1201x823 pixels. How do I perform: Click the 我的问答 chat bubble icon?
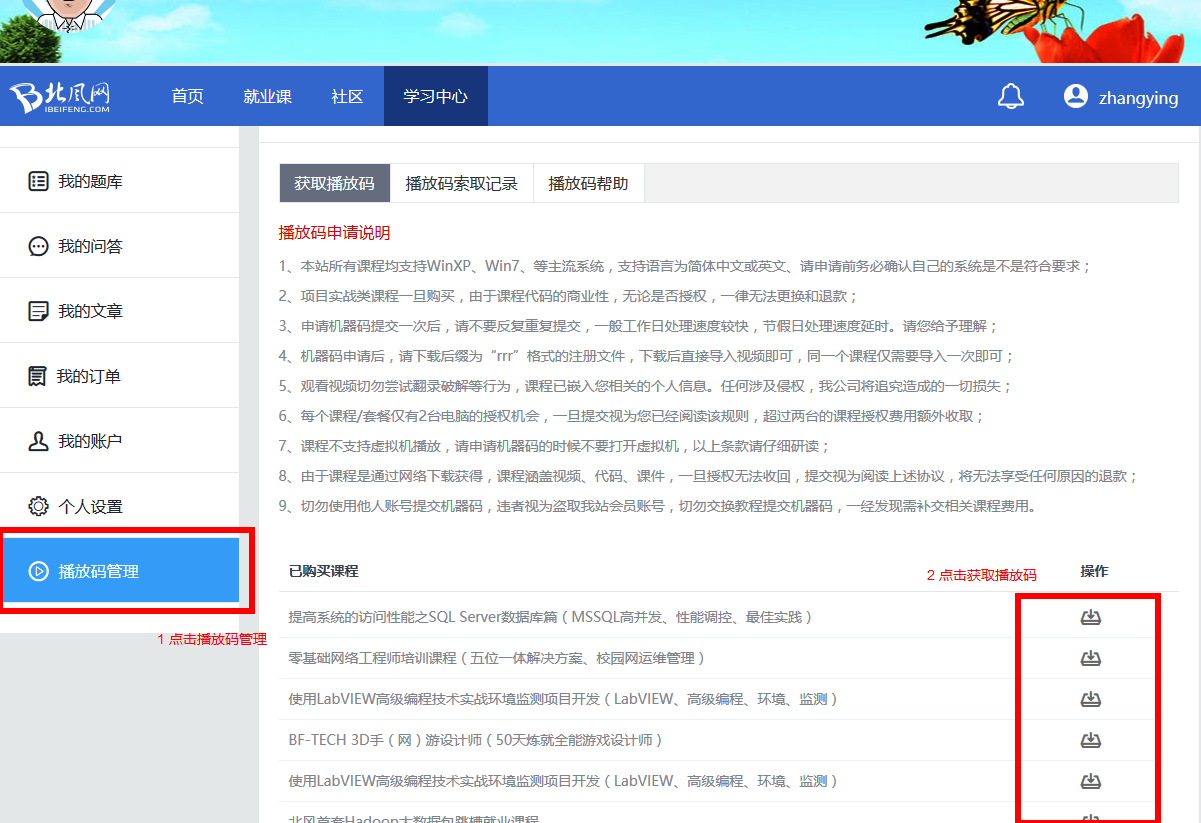(x=38, y=246)
